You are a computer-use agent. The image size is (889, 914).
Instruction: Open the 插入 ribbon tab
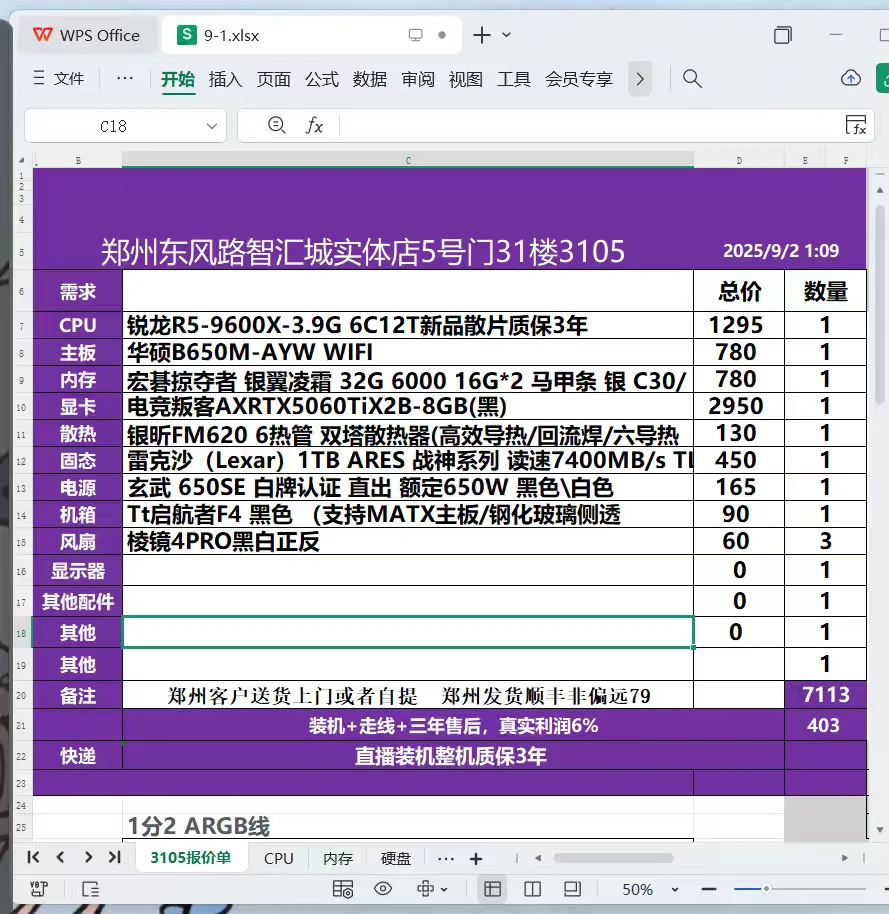coord(226,79)
